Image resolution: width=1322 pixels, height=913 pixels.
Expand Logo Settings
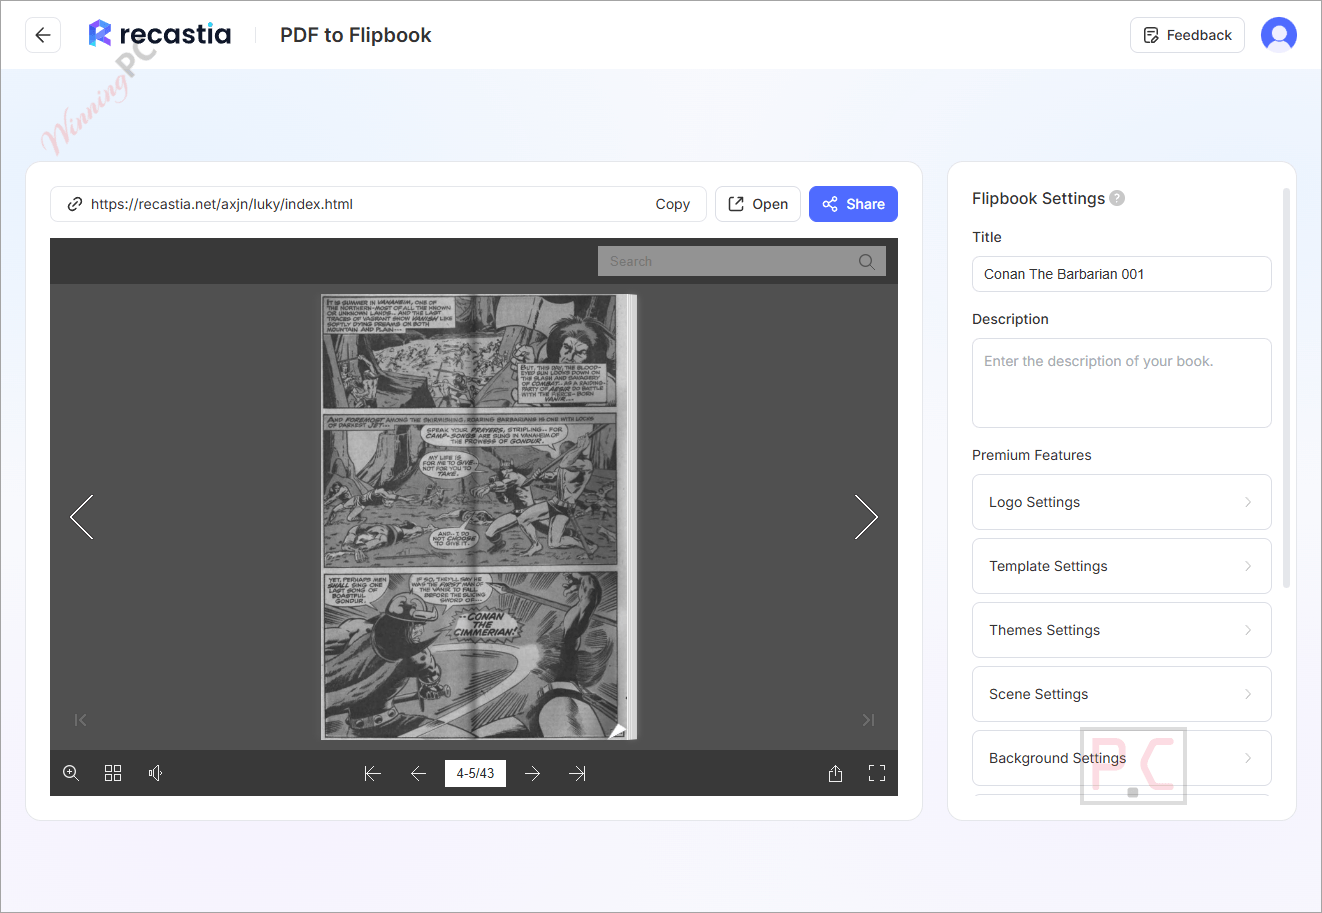[1122, 502]
